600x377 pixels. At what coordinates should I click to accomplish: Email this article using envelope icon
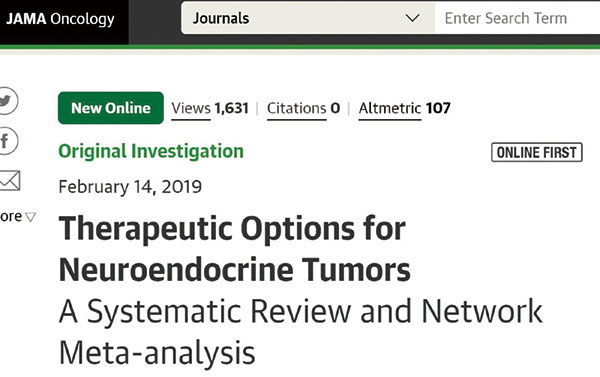tap(10, 181)
